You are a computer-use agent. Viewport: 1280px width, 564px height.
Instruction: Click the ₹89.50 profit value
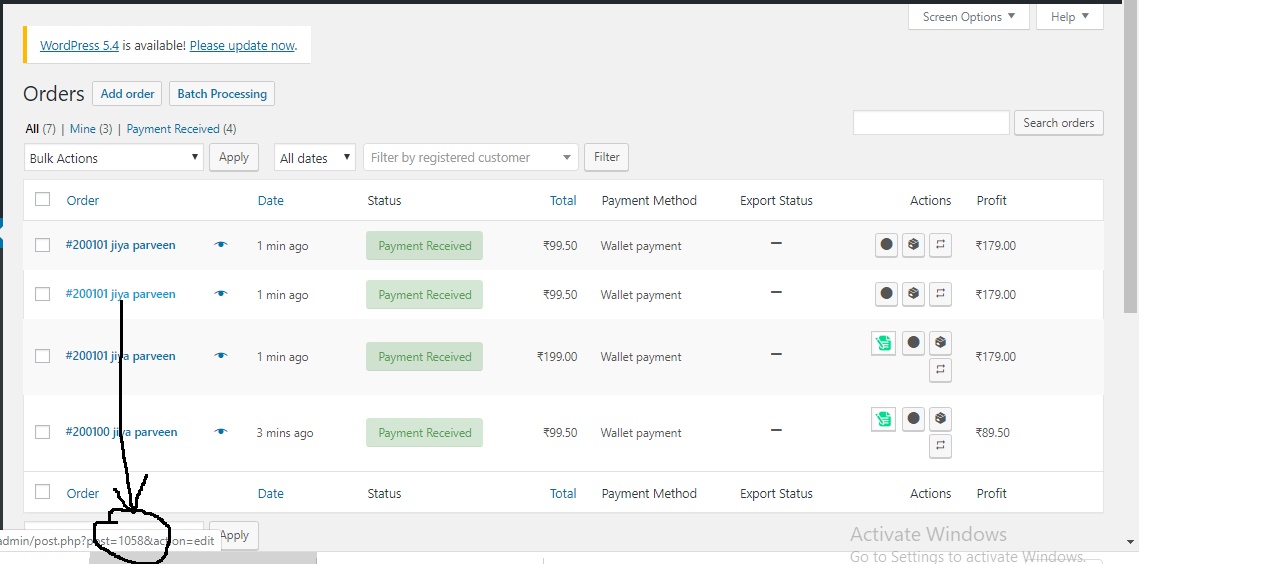tap(993, 433)
